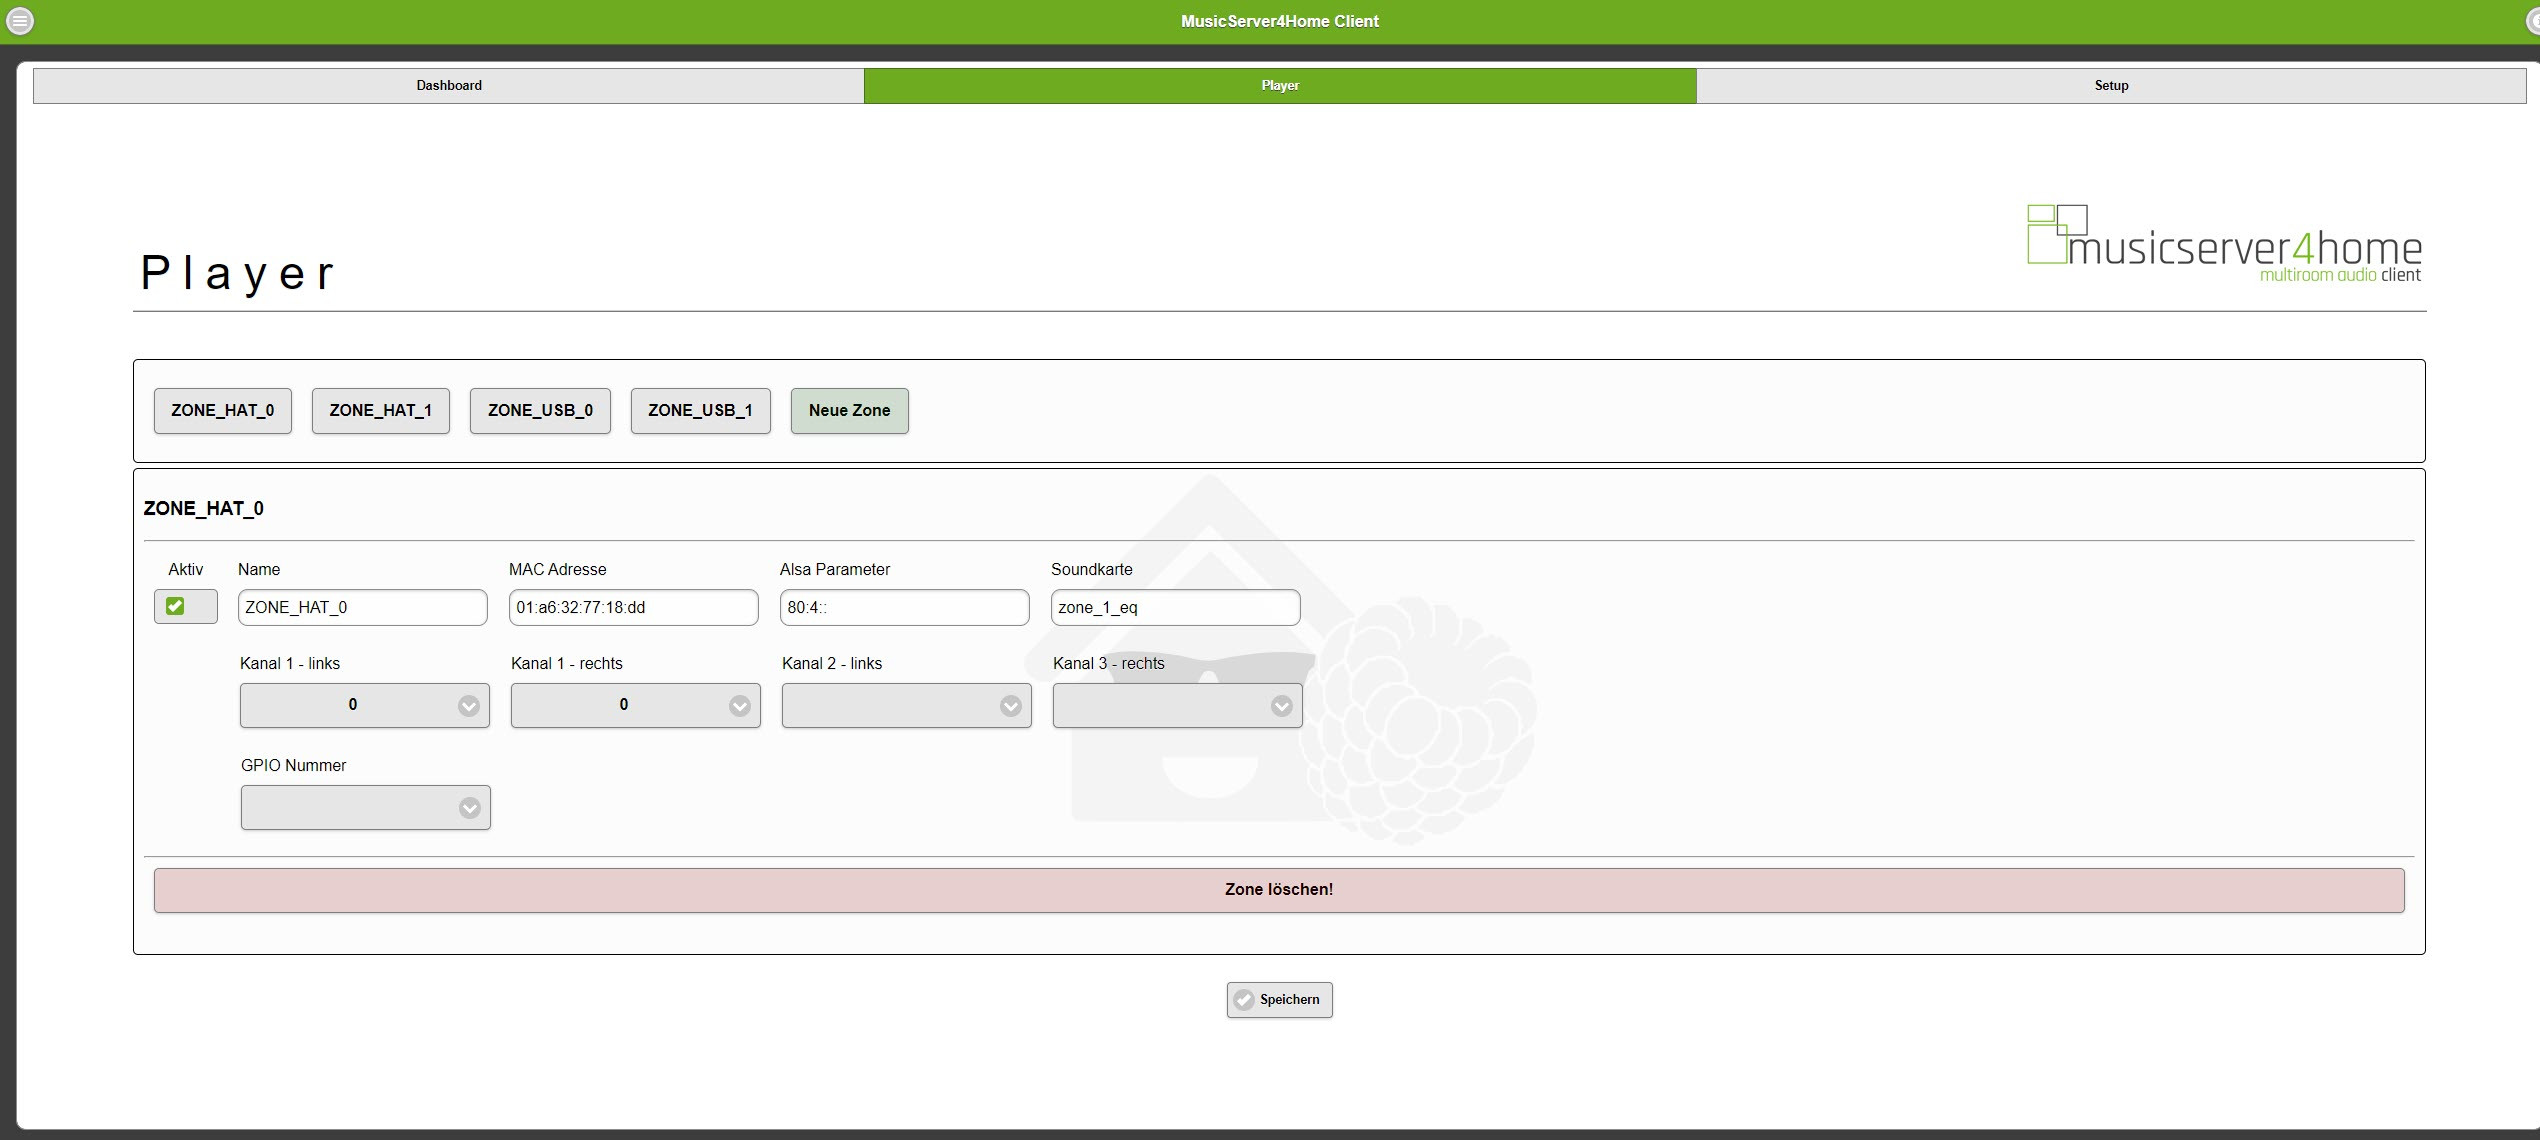This screenshot has height=1140, width=2540.
Task: Open the Kanal 3 - rechts dropdown
Action: (1178, 705)
